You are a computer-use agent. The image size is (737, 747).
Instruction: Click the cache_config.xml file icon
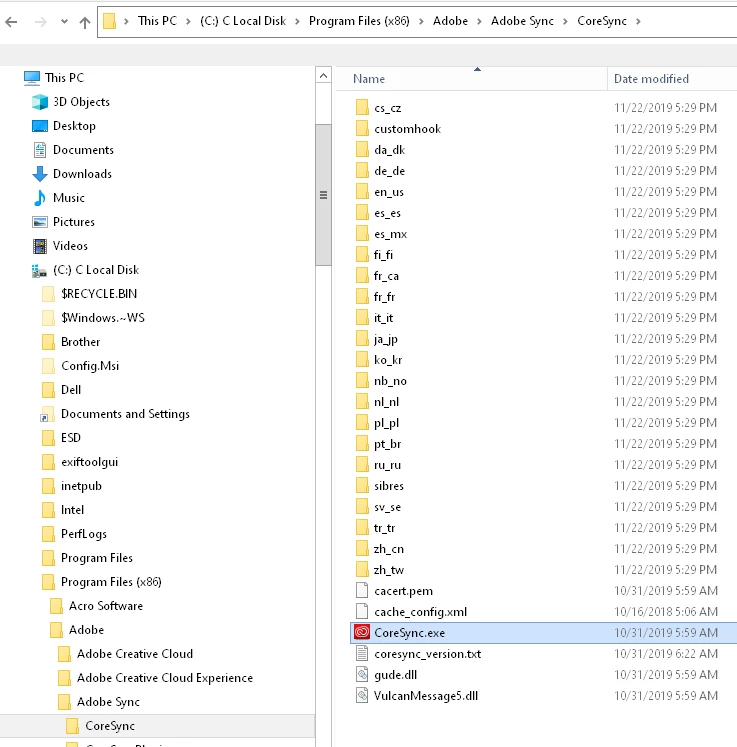point(362,611)
